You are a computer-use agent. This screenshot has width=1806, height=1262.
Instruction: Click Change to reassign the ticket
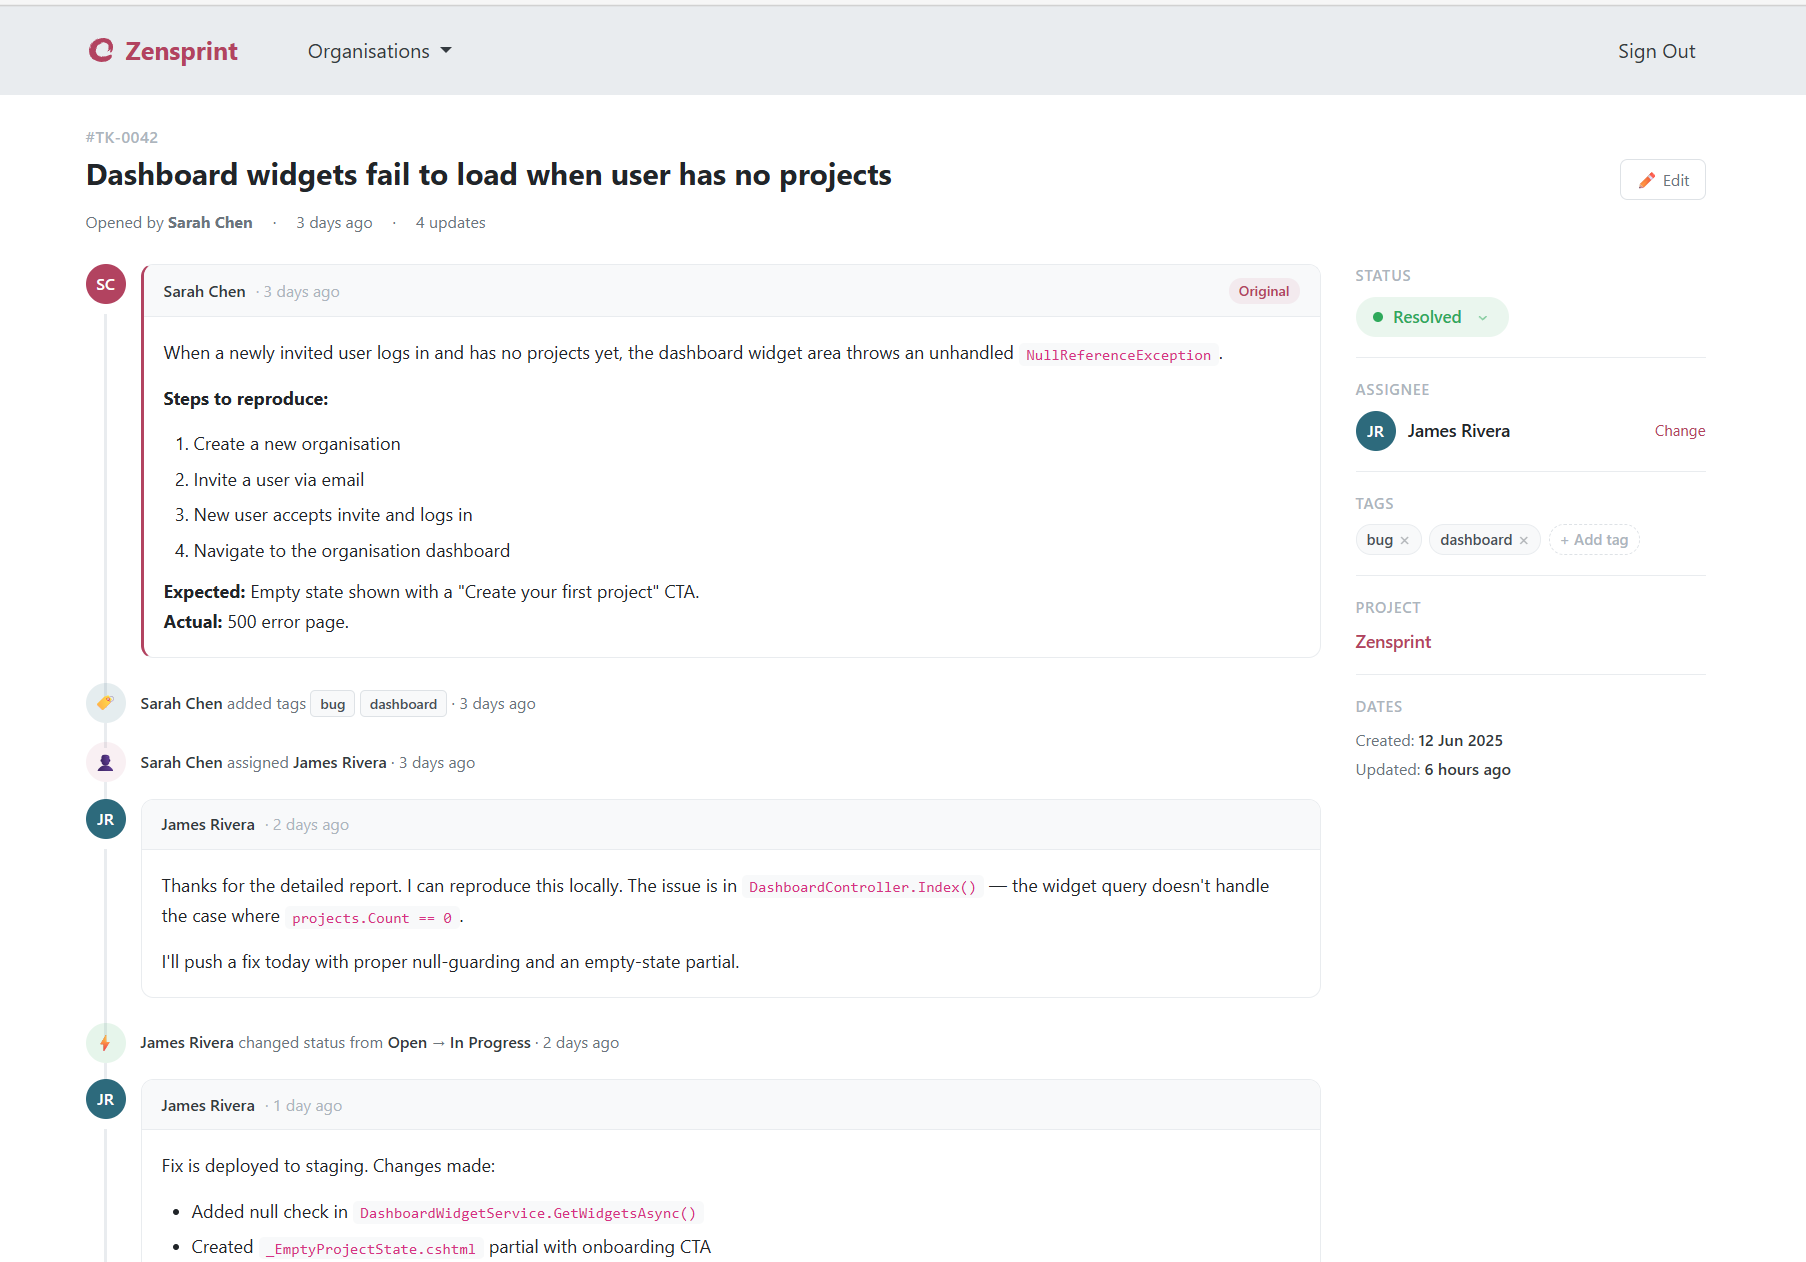[x=1679, y=431]
